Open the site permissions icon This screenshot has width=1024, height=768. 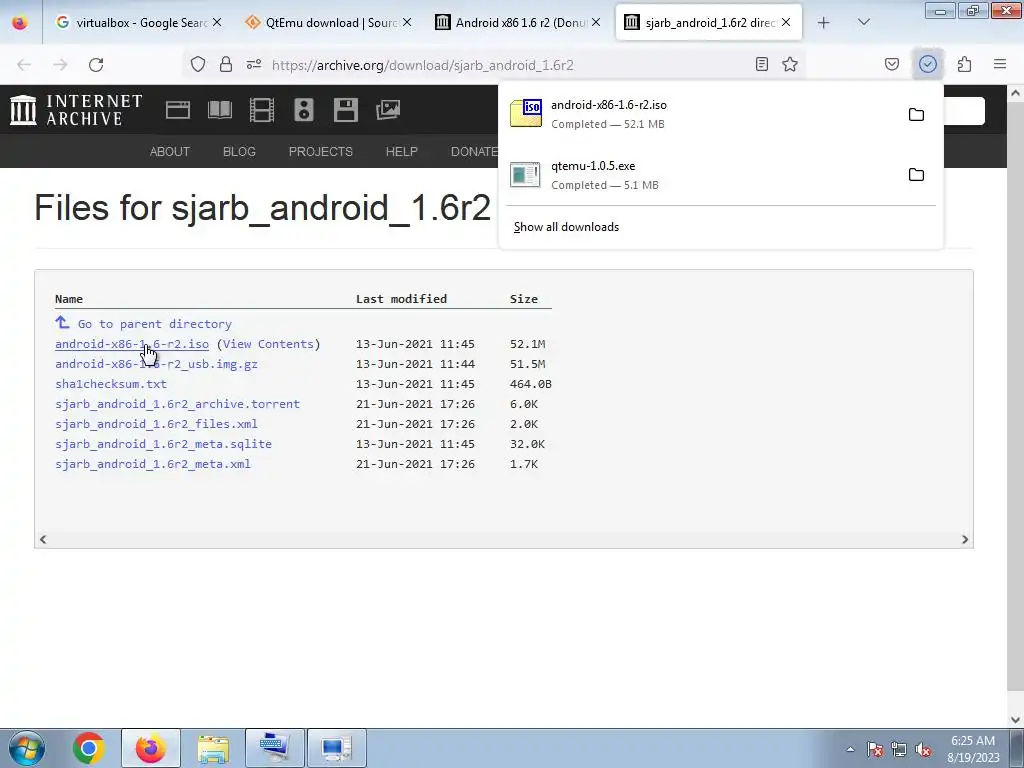coord(254,64)
